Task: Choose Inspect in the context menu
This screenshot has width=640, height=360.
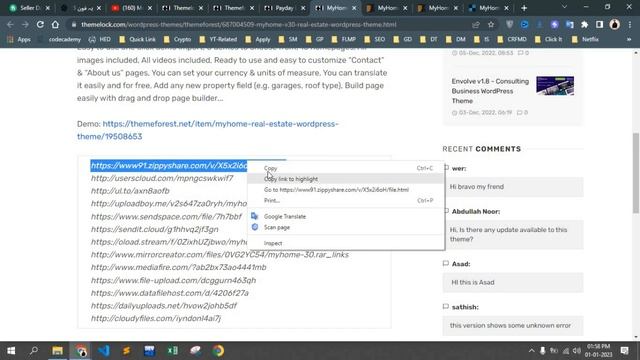Action: point(346,243)
